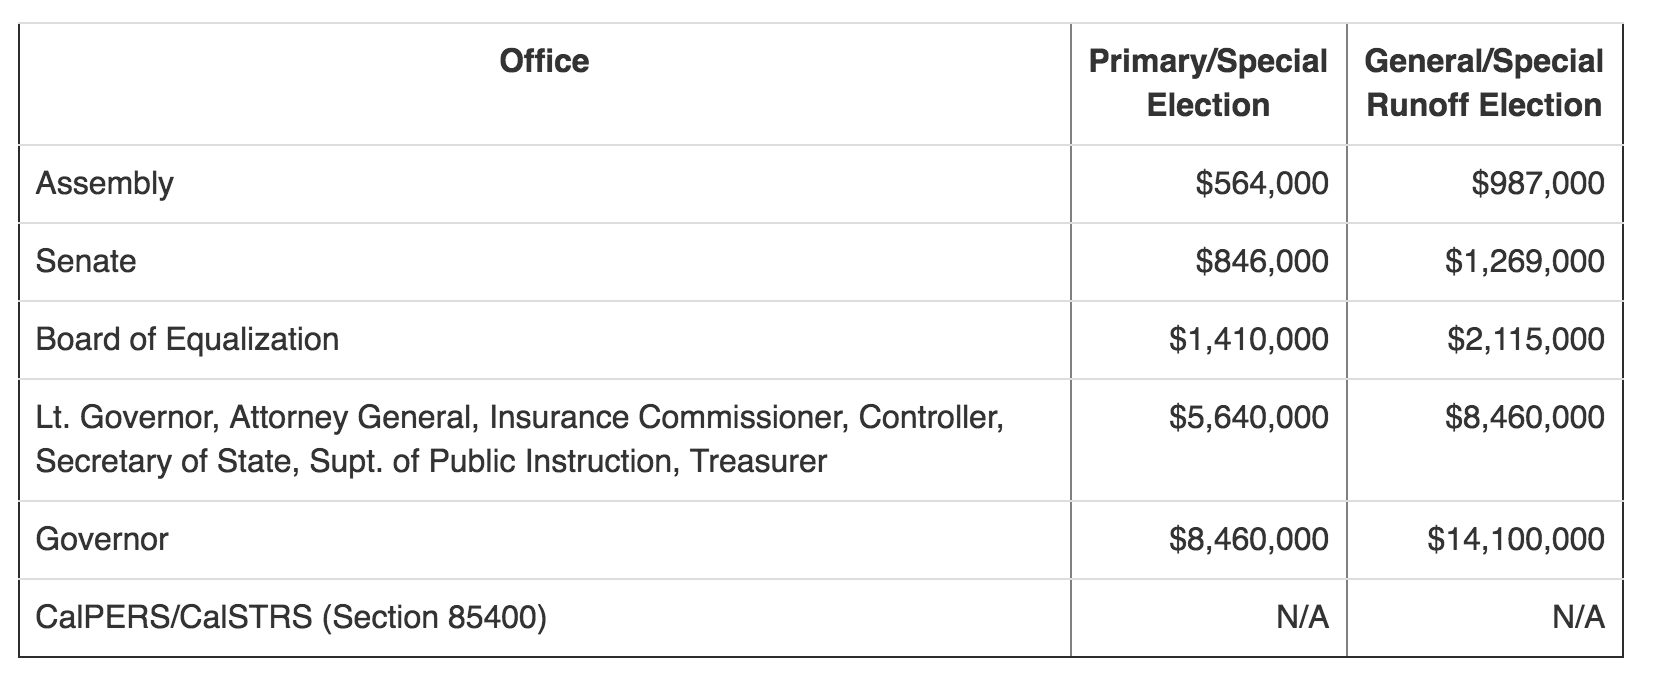Click the General/Special Runoff Election header
This screenshot has height=686, width=1662.
click(1484, 83)
